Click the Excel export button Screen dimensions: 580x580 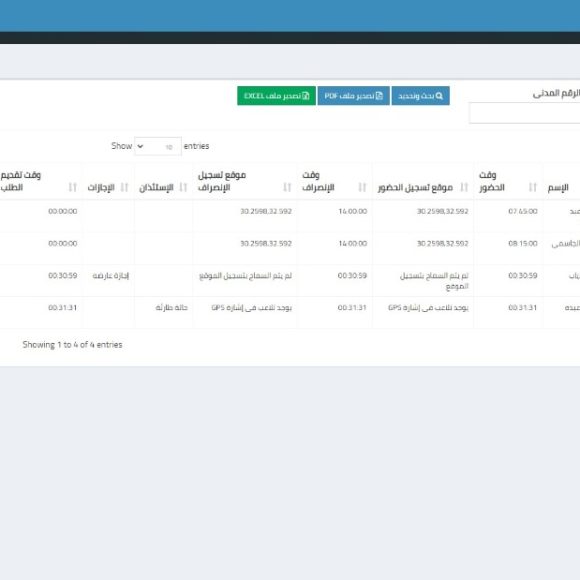click(276, 96)
